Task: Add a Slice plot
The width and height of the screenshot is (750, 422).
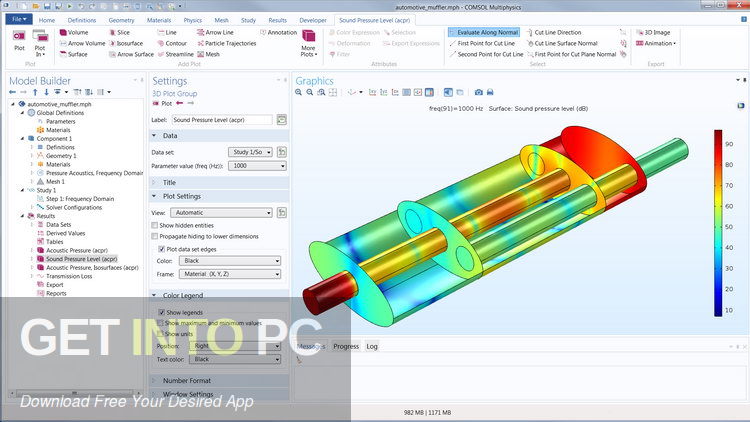Action: coord(120,33)
